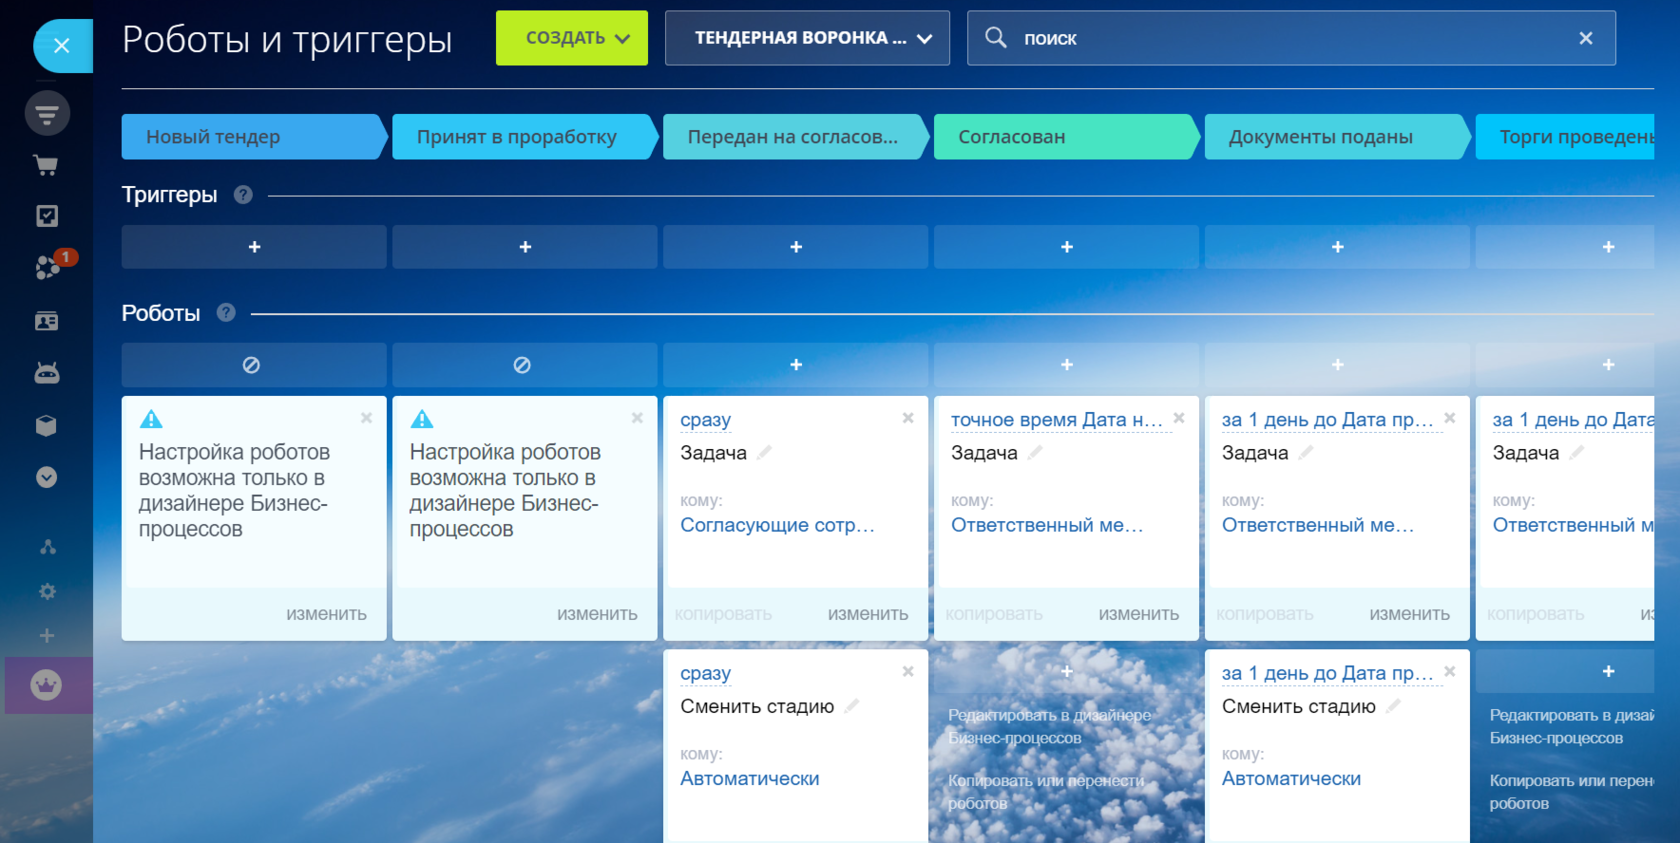
Task: Edit the Задача title in Согласован column
Action: [1036, 453]
